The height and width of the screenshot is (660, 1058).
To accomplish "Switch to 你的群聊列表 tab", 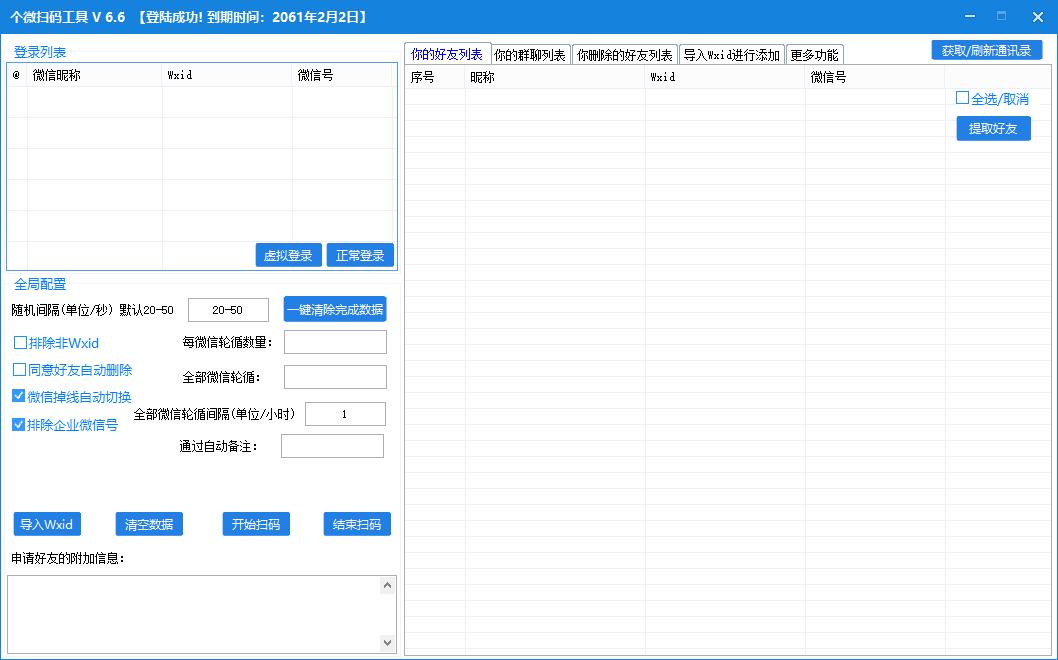I will point(530,55).
